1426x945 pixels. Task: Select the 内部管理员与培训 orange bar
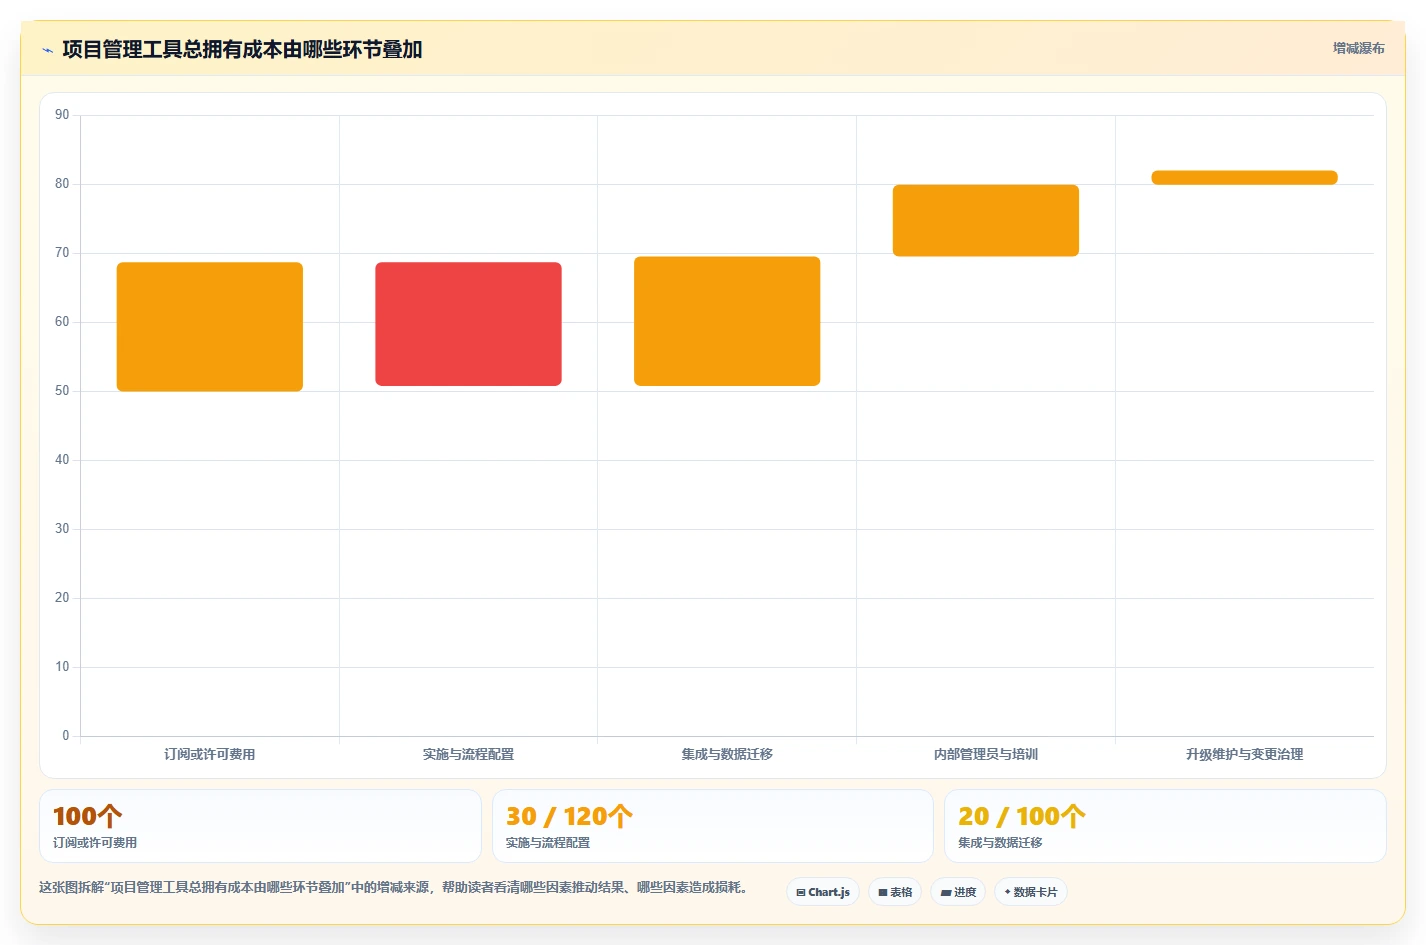[986, 221]
